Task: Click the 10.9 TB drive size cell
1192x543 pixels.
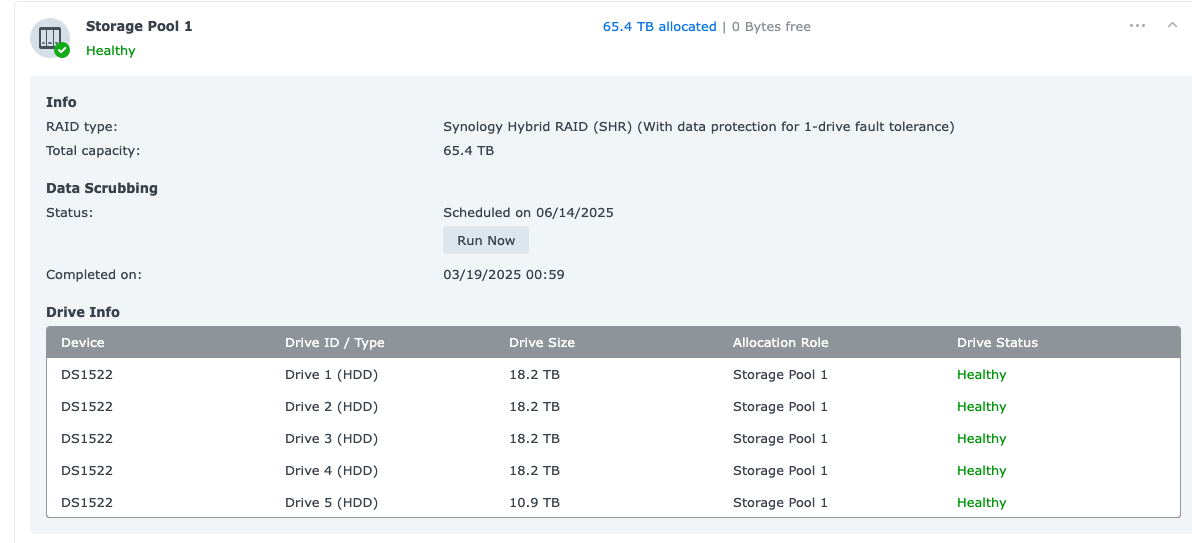Action: (x=534, y=503)
